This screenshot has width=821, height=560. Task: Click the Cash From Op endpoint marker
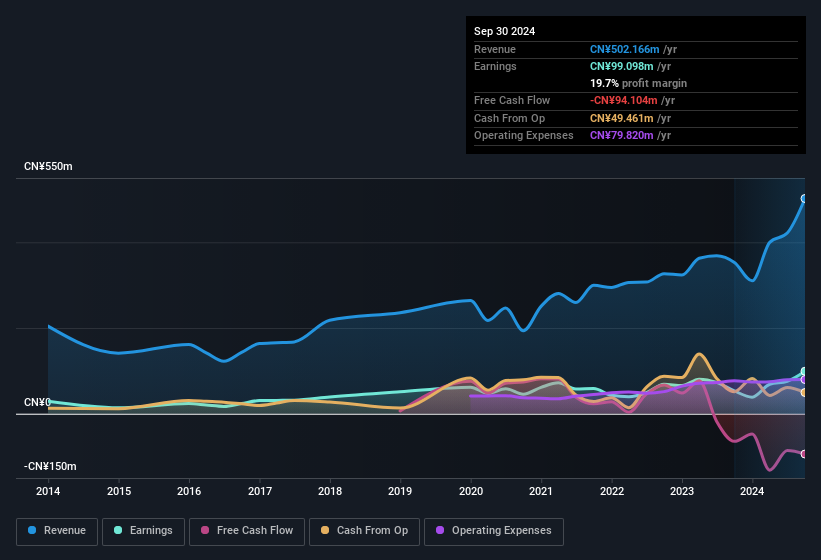click(x=804, y=393)
